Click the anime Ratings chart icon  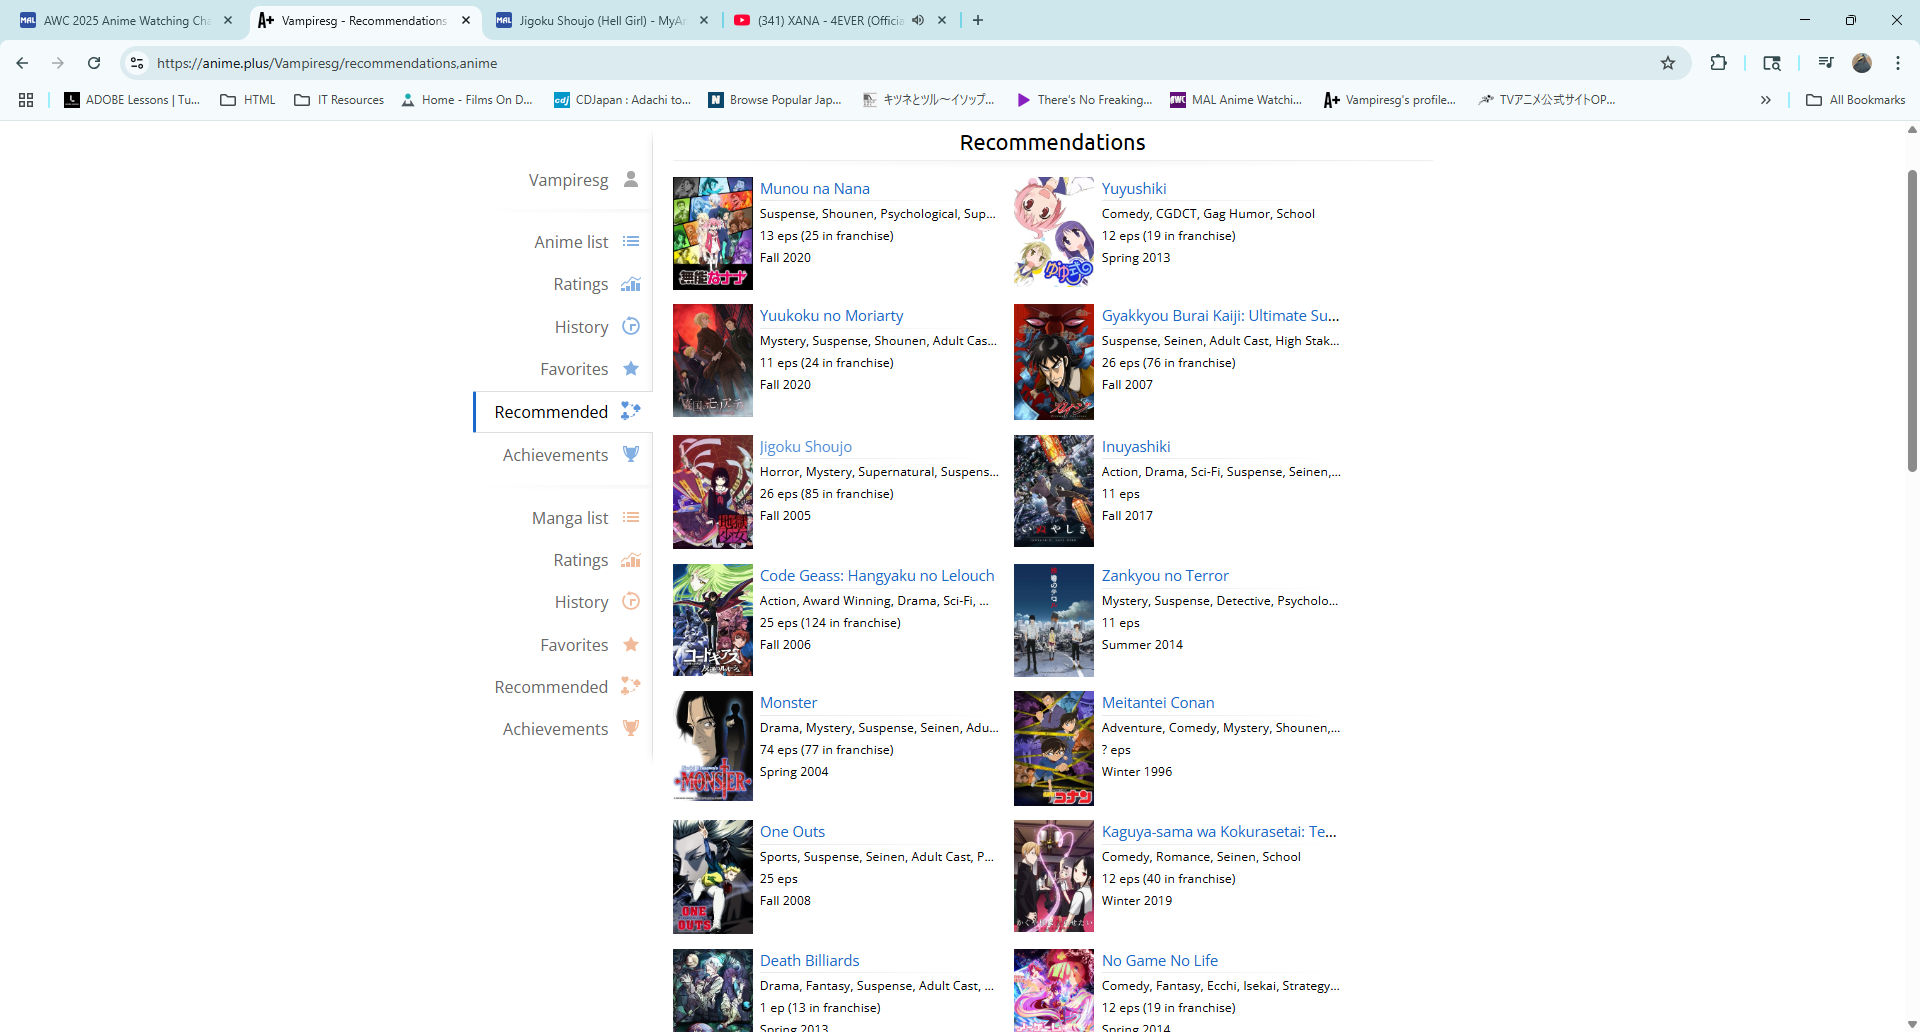point(630,284)
